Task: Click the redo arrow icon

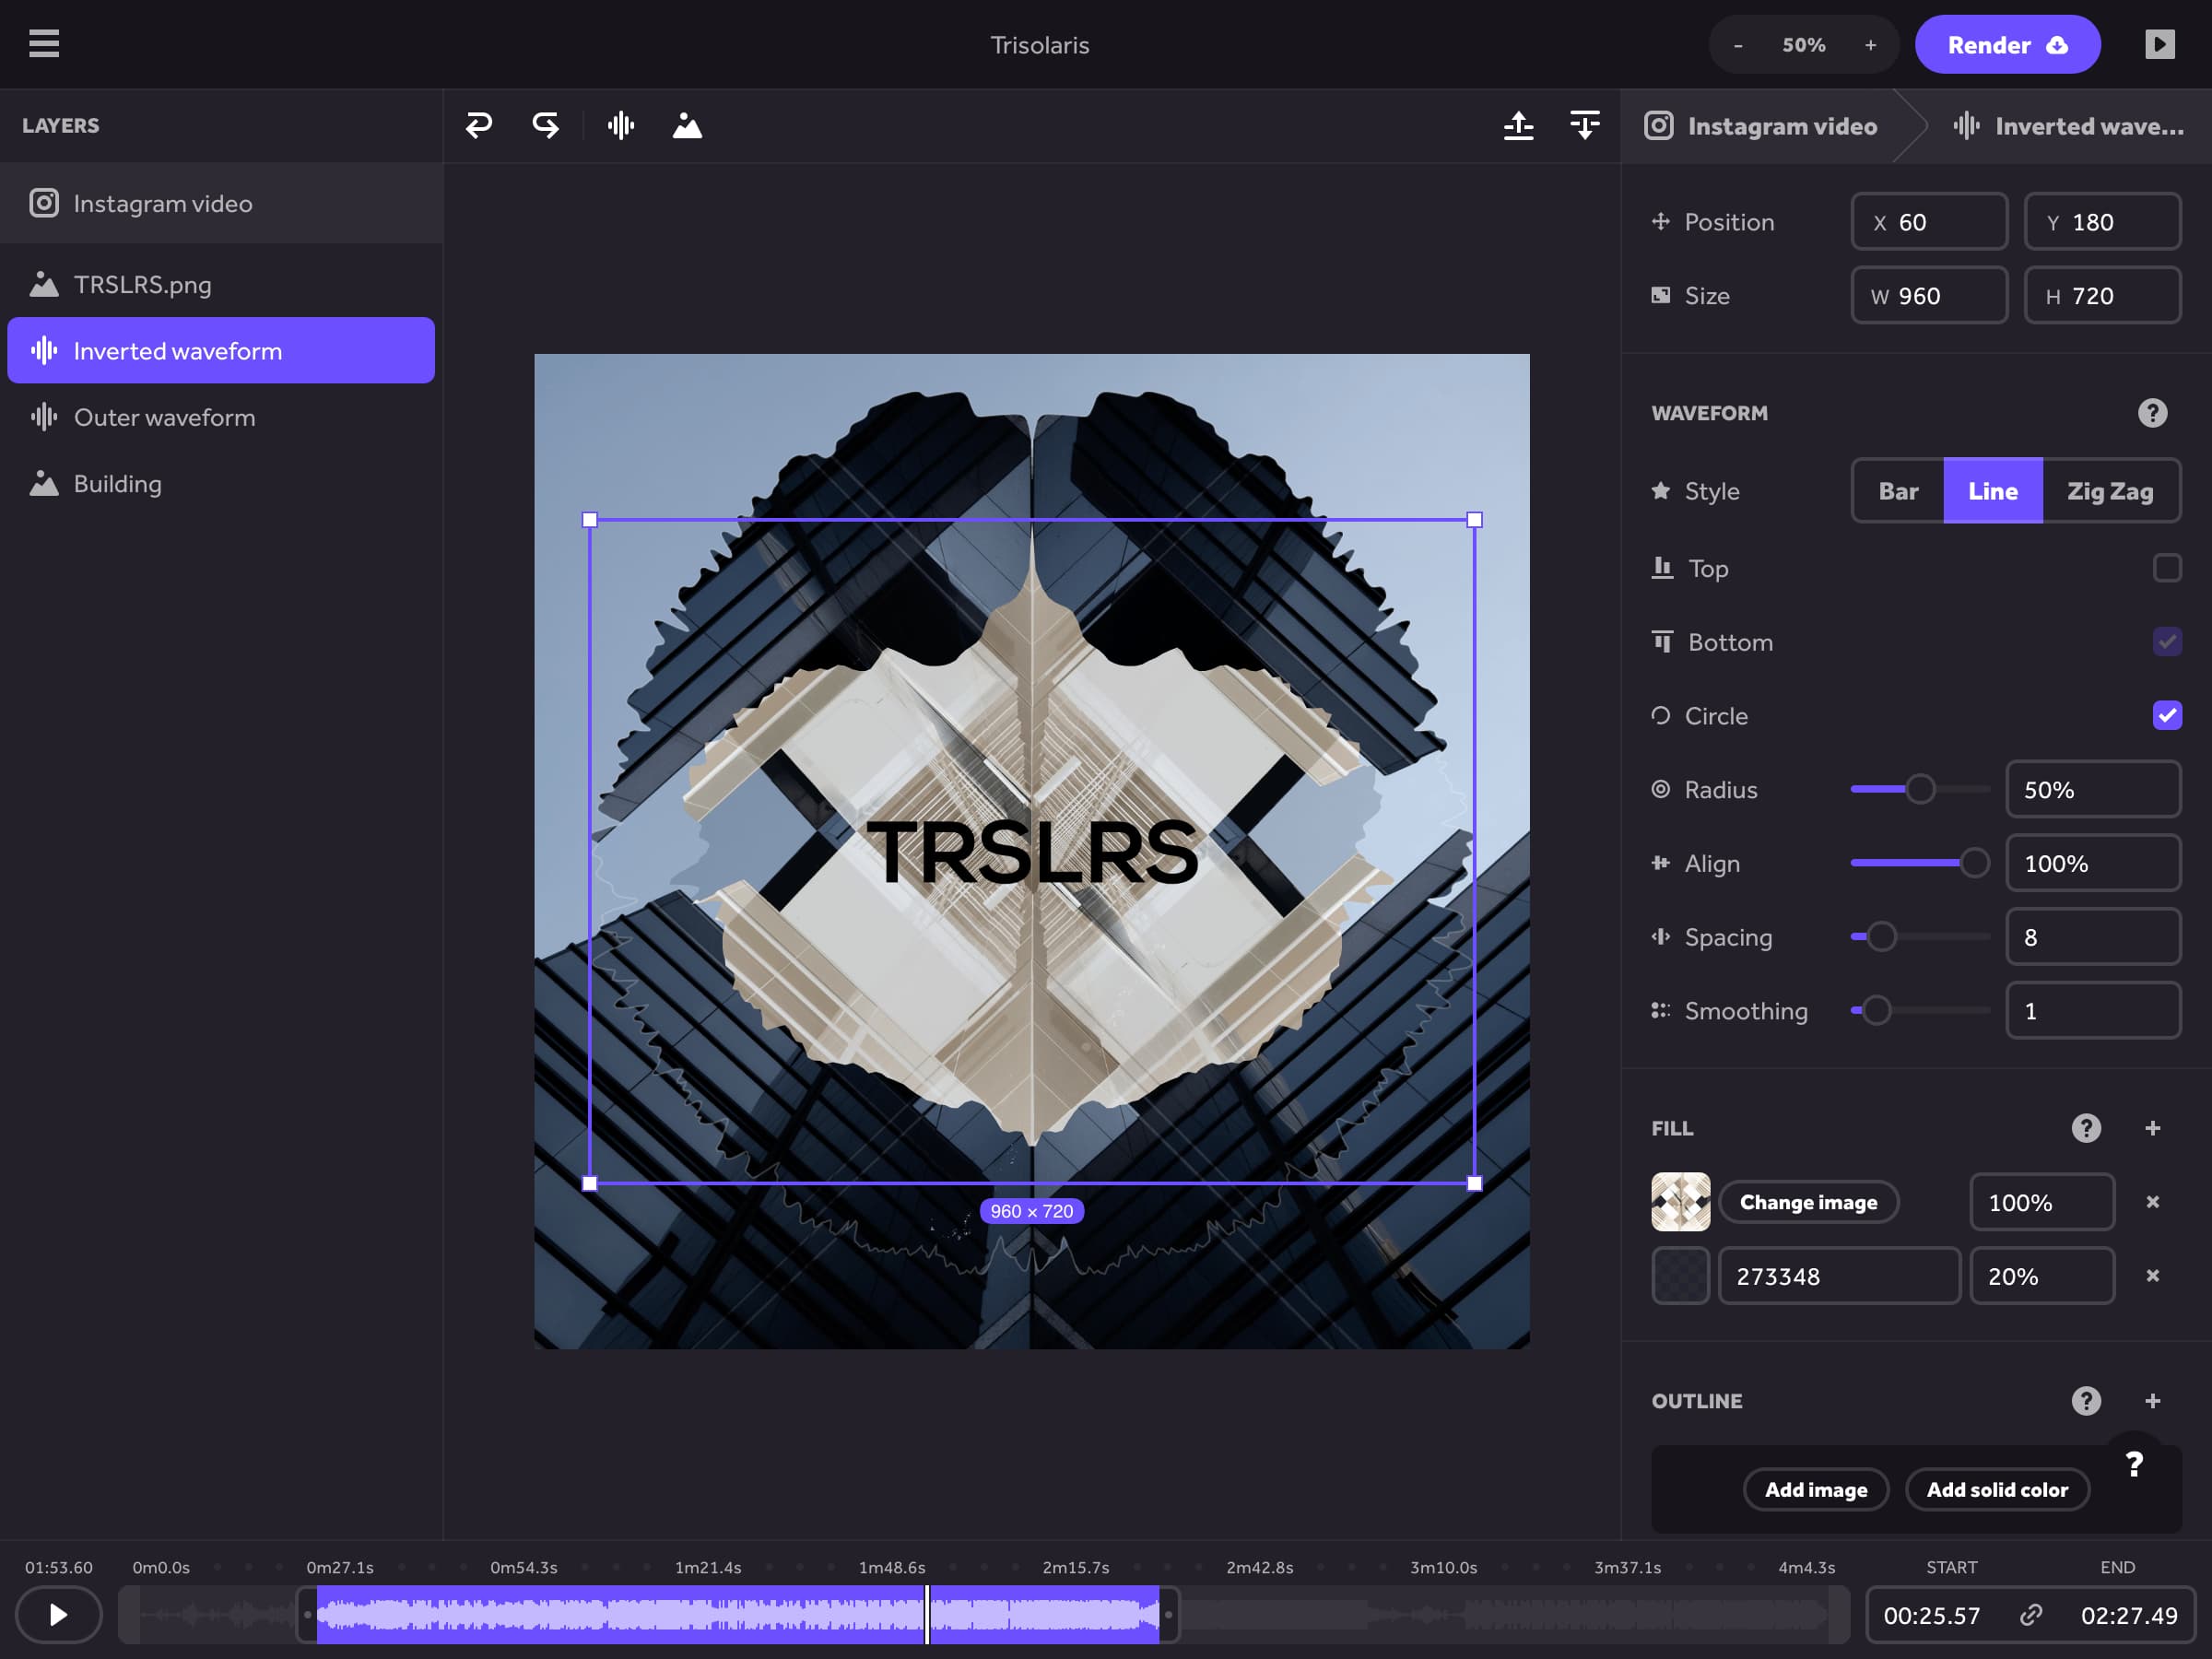Action: (x=545, y=126)
